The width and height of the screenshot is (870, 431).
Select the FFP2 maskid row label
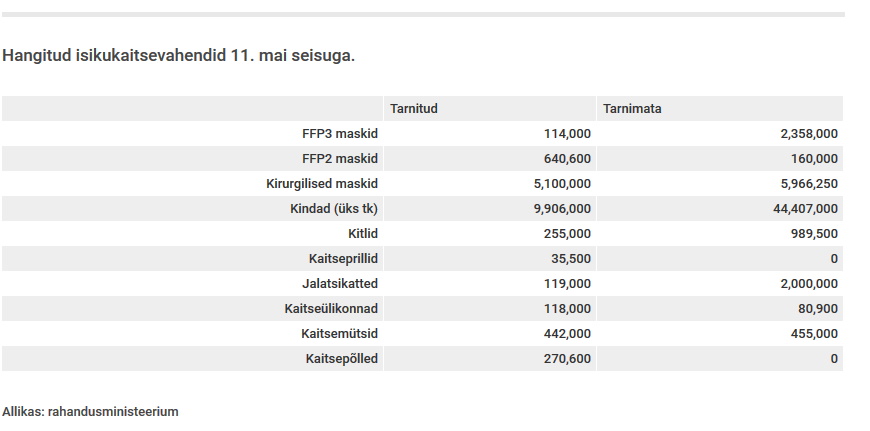click(339, 159)
